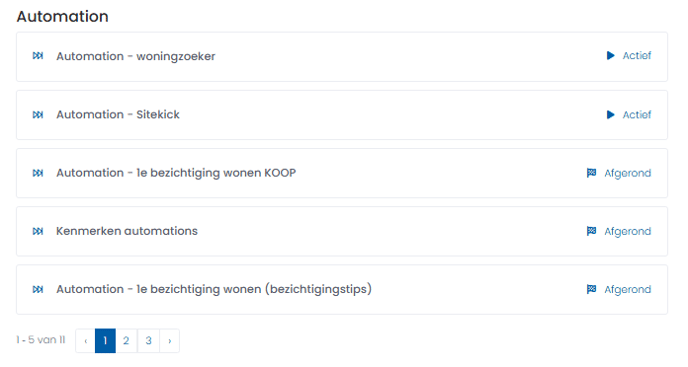The height and width of the screenshot is (367, 688).
Task: Click the play icon in the woningzoeker row
Action: click(x=610, y=55)
